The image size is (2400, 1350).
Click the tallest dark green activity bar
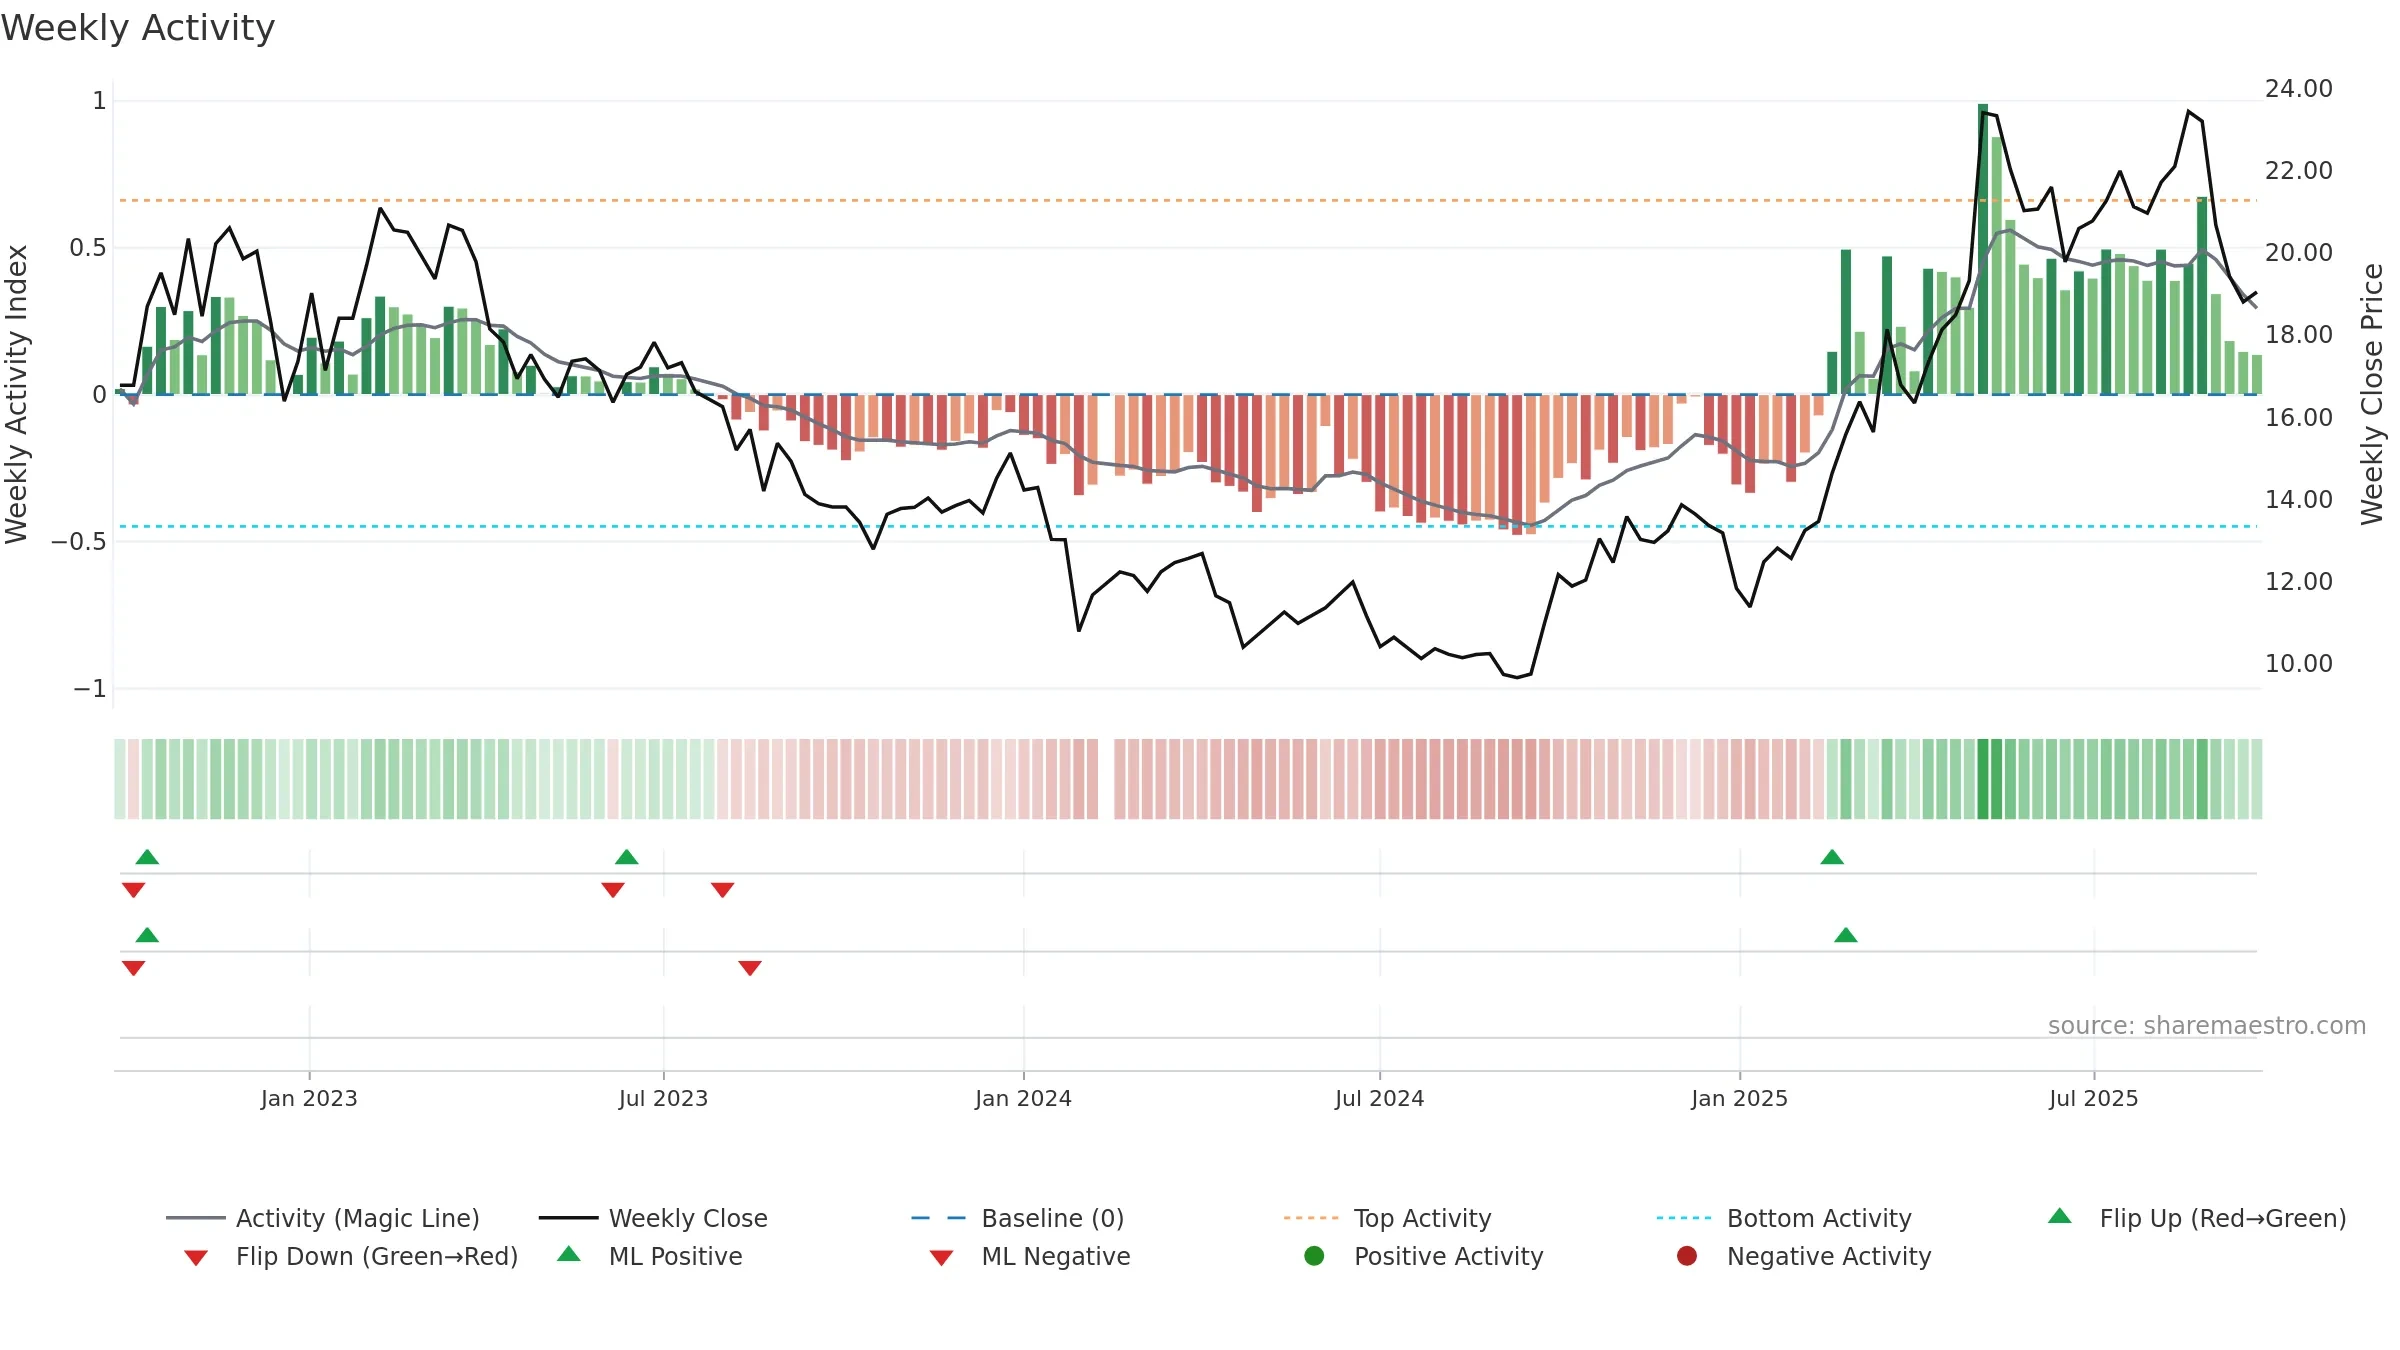tap(1983, 249)
